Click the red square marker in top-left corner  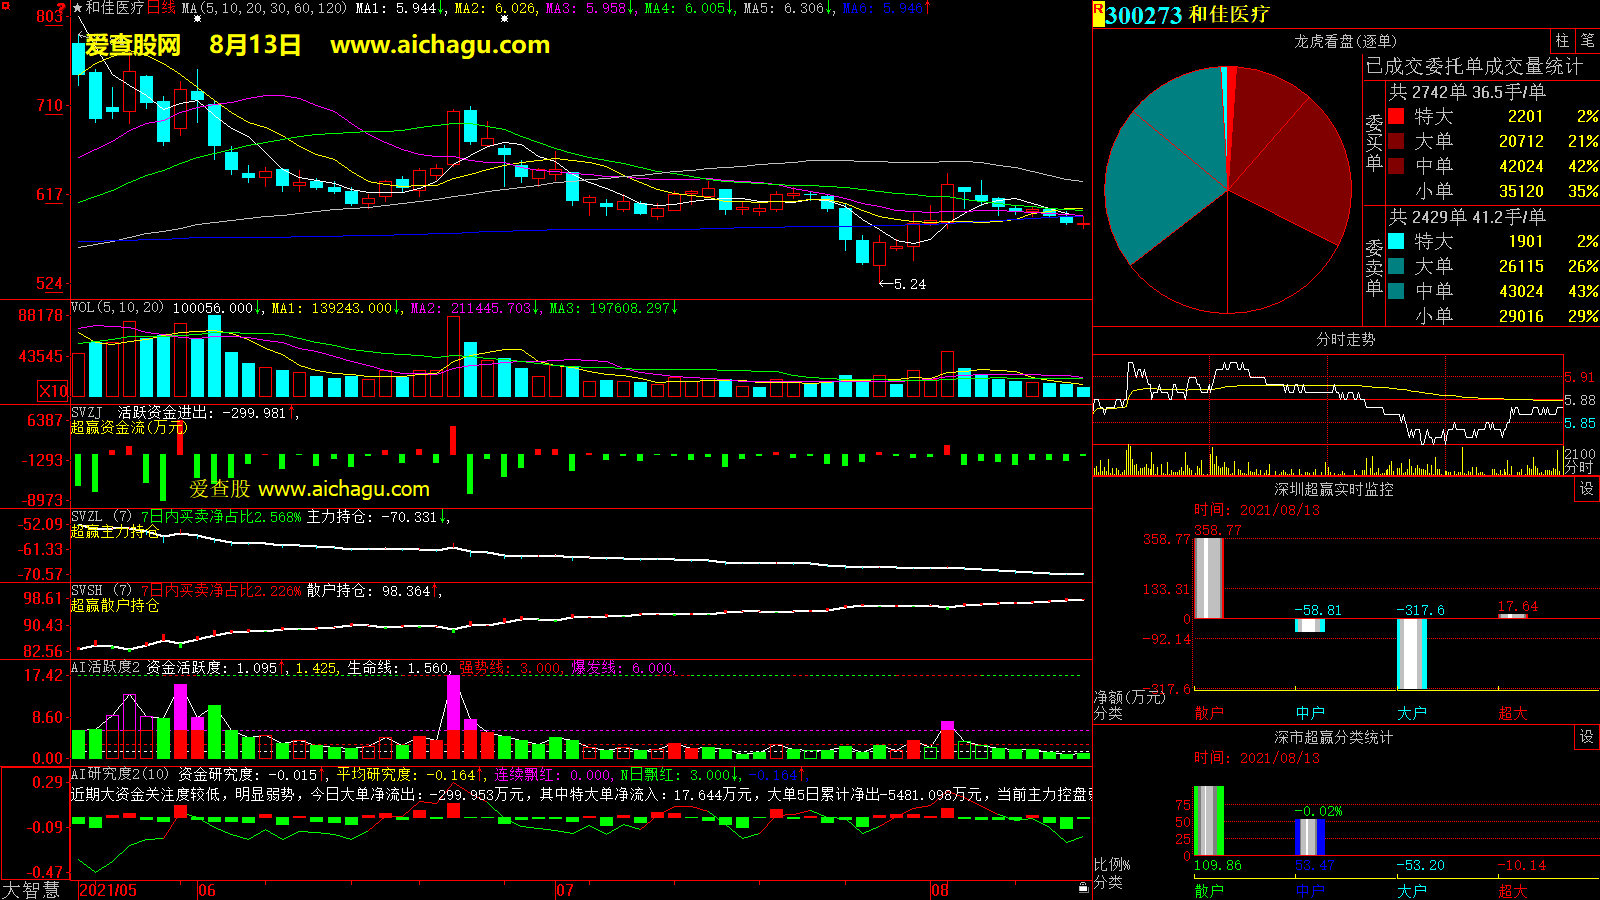pyautogui.click(x=4, y=4)
